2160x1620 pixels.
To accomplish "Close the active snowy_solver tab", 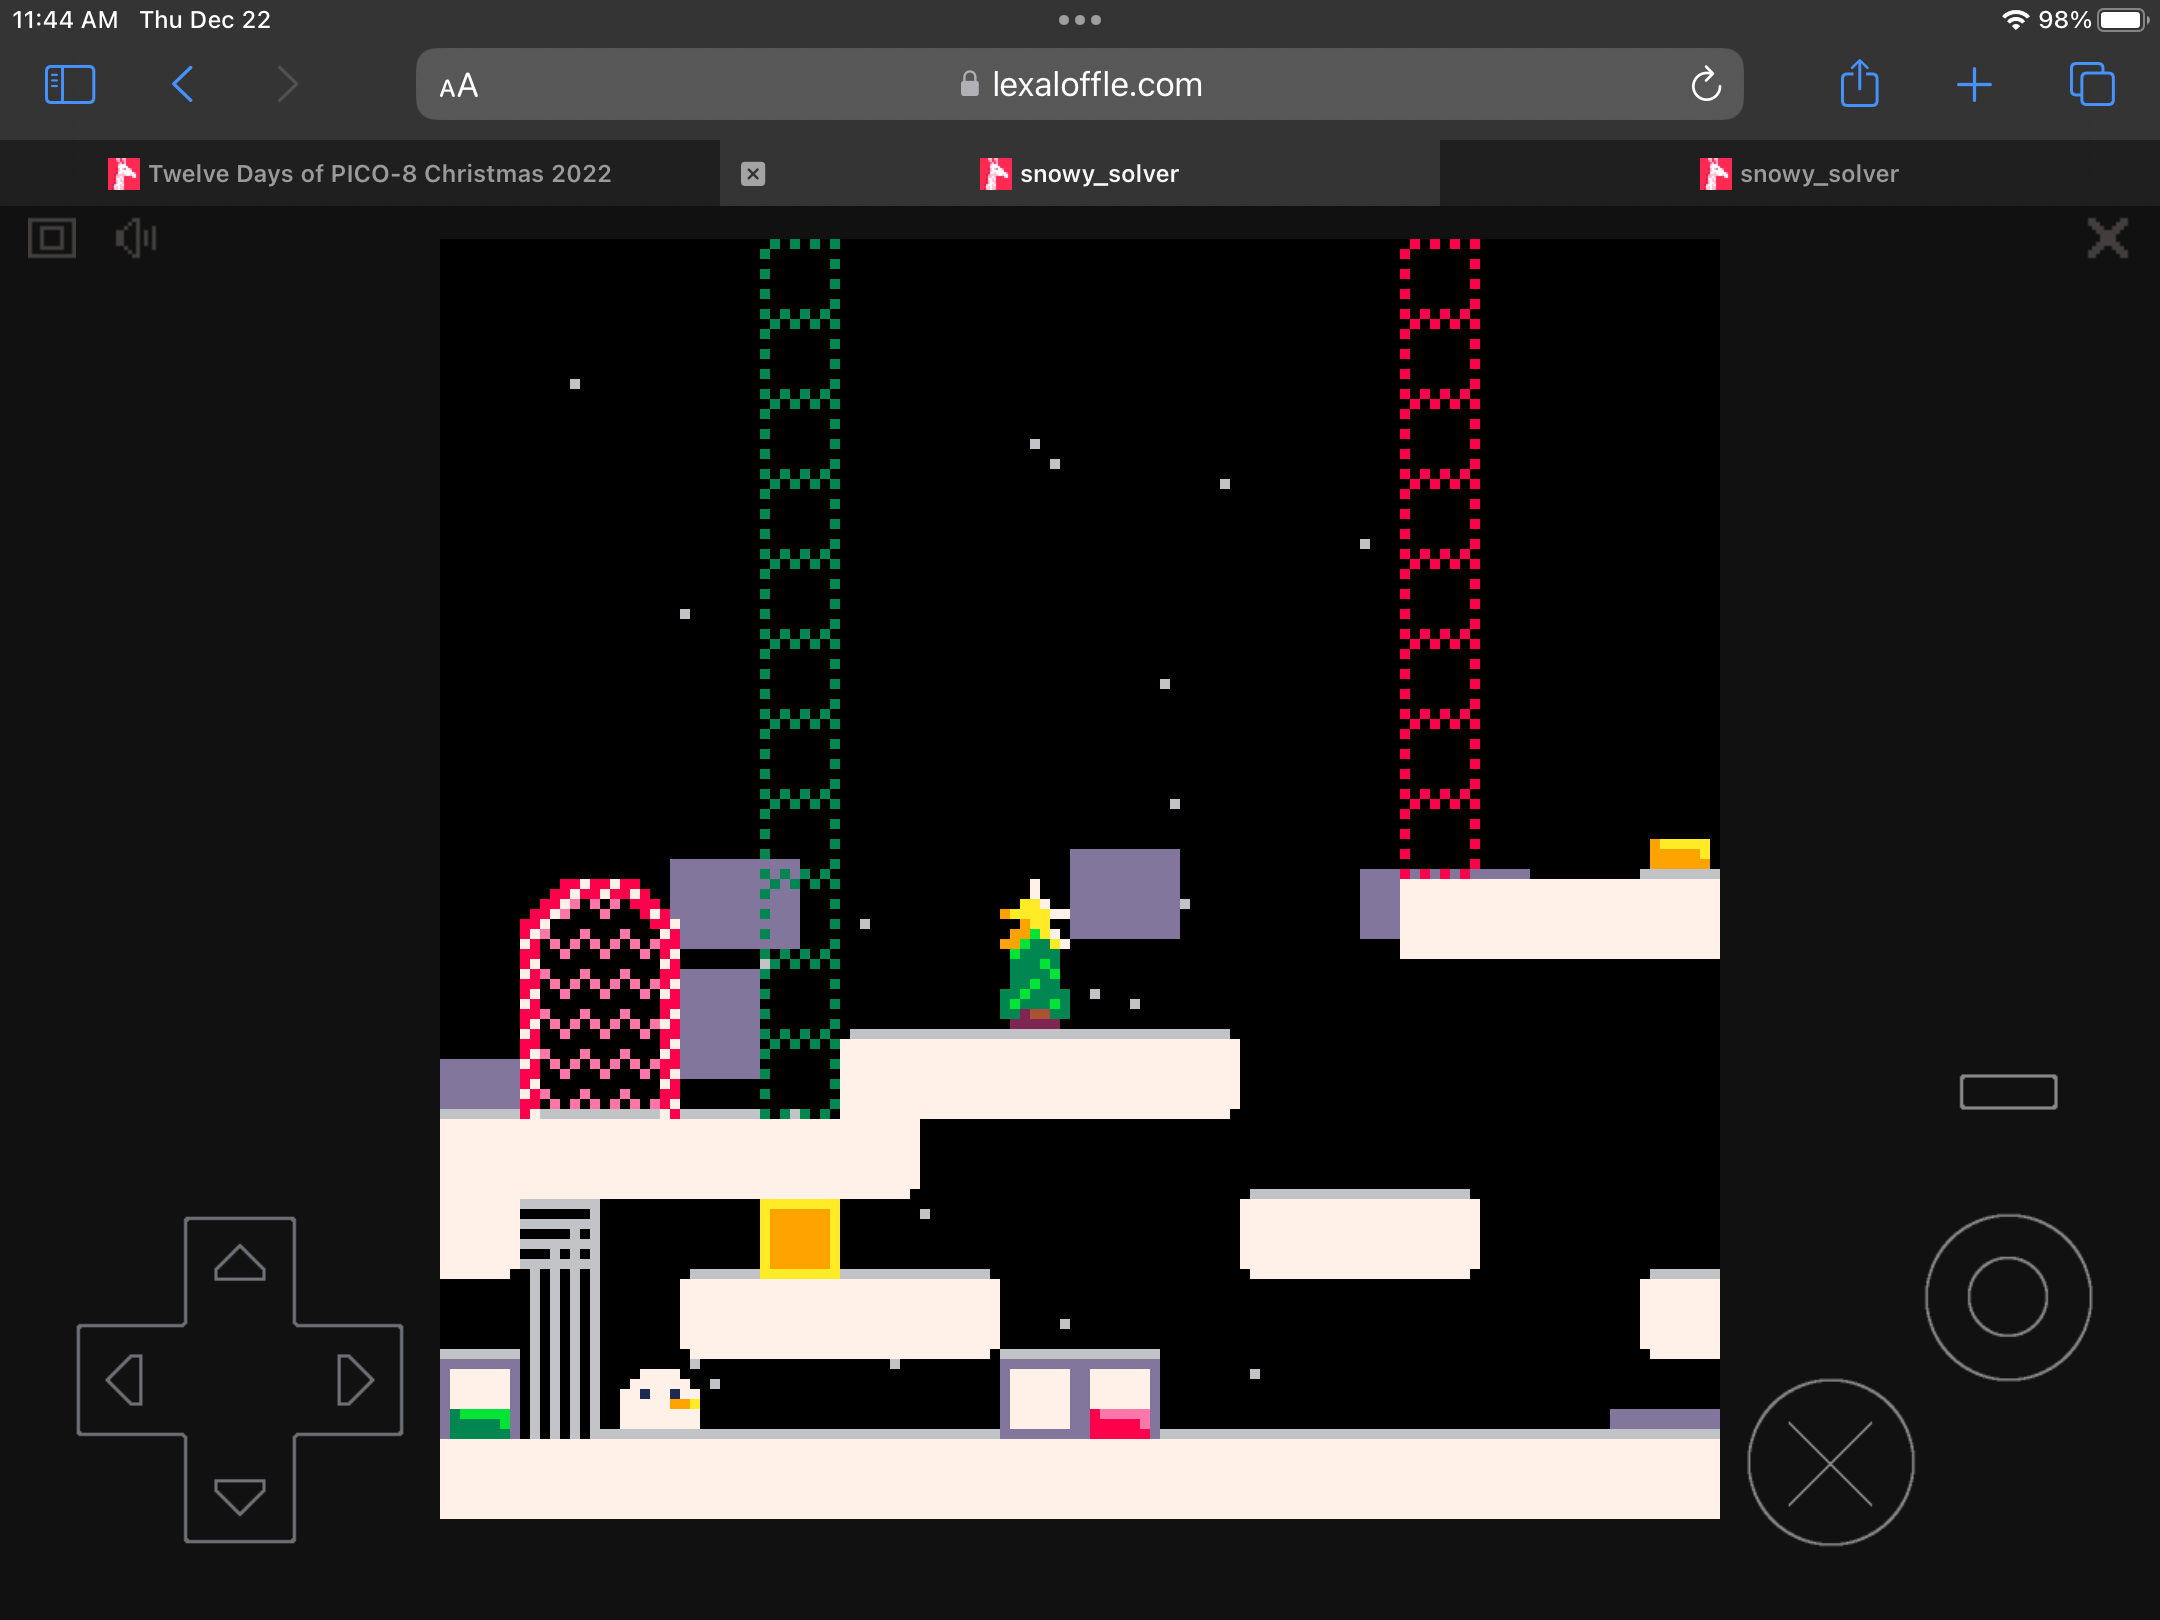I will click(753, 174).
